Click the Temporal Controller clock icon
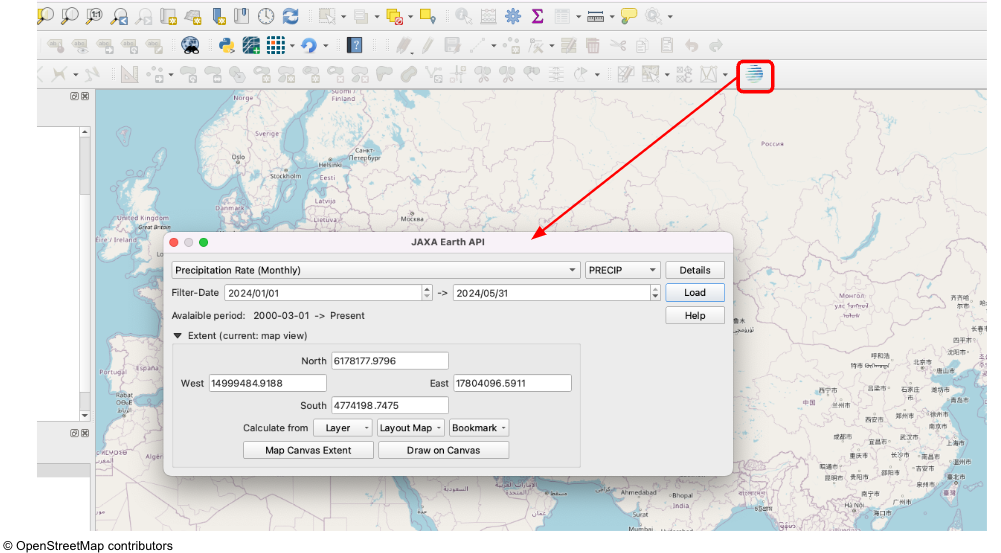Viewport: 1001px width, 553px height. point(266,16)
